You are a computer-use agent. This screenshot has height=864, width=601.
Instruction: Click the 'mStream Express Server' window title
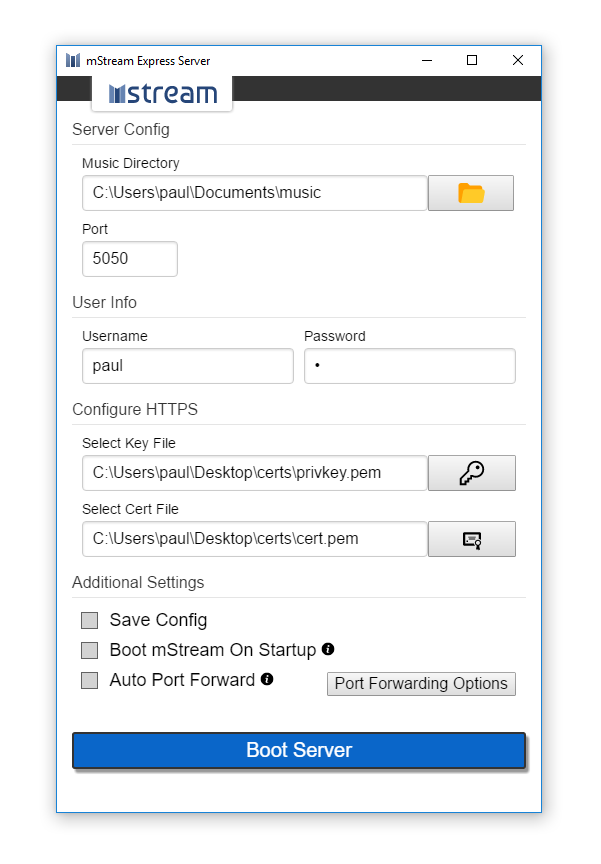[x=148, y=61]
